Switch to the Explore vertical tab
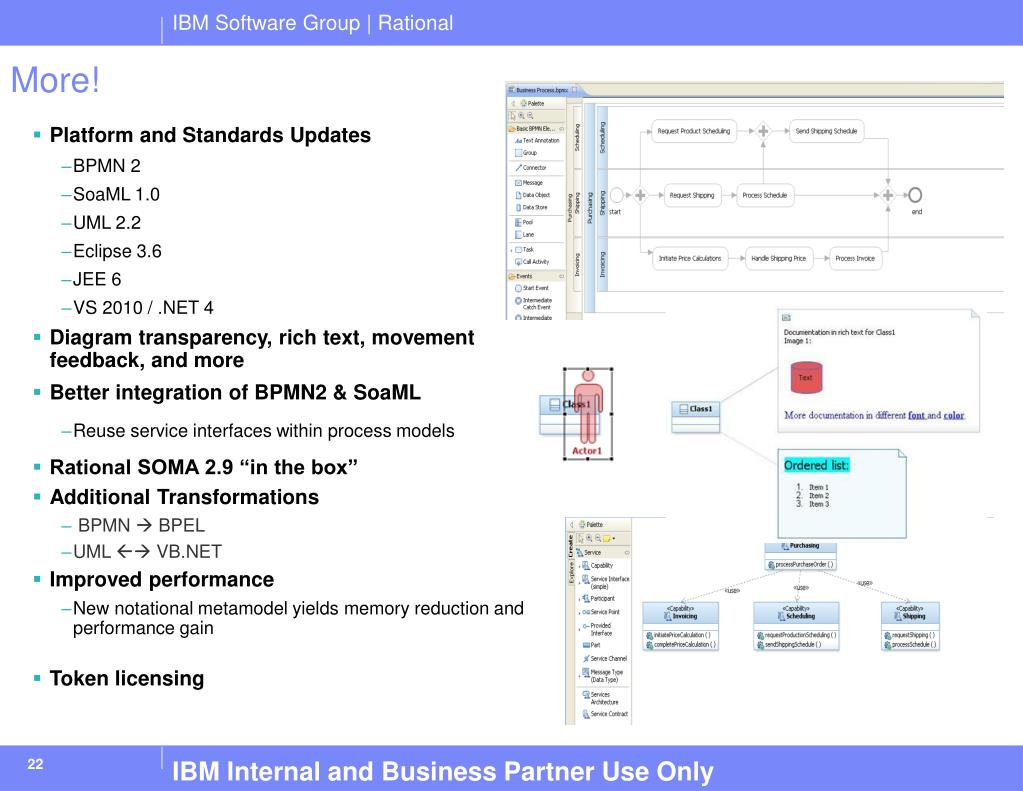The width and height of the screenshot is (1023, 791). [570, 572]
